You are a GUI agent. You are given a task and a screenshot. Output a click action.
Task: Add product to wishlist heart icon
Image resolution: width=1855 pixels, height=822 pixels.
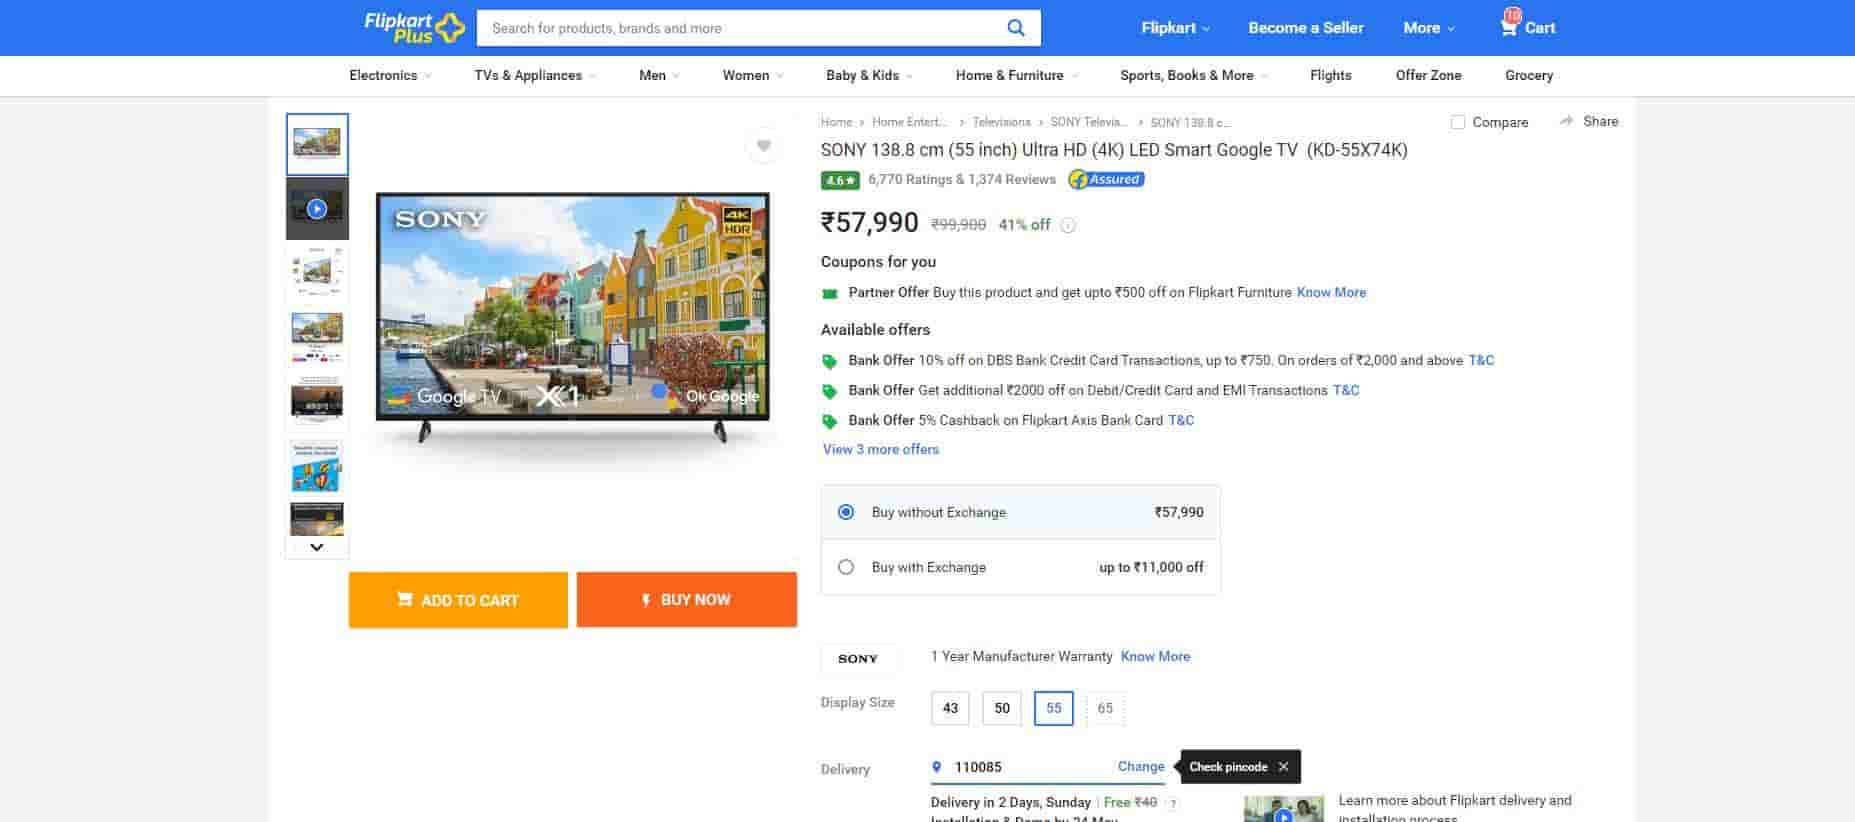point(763,146)
